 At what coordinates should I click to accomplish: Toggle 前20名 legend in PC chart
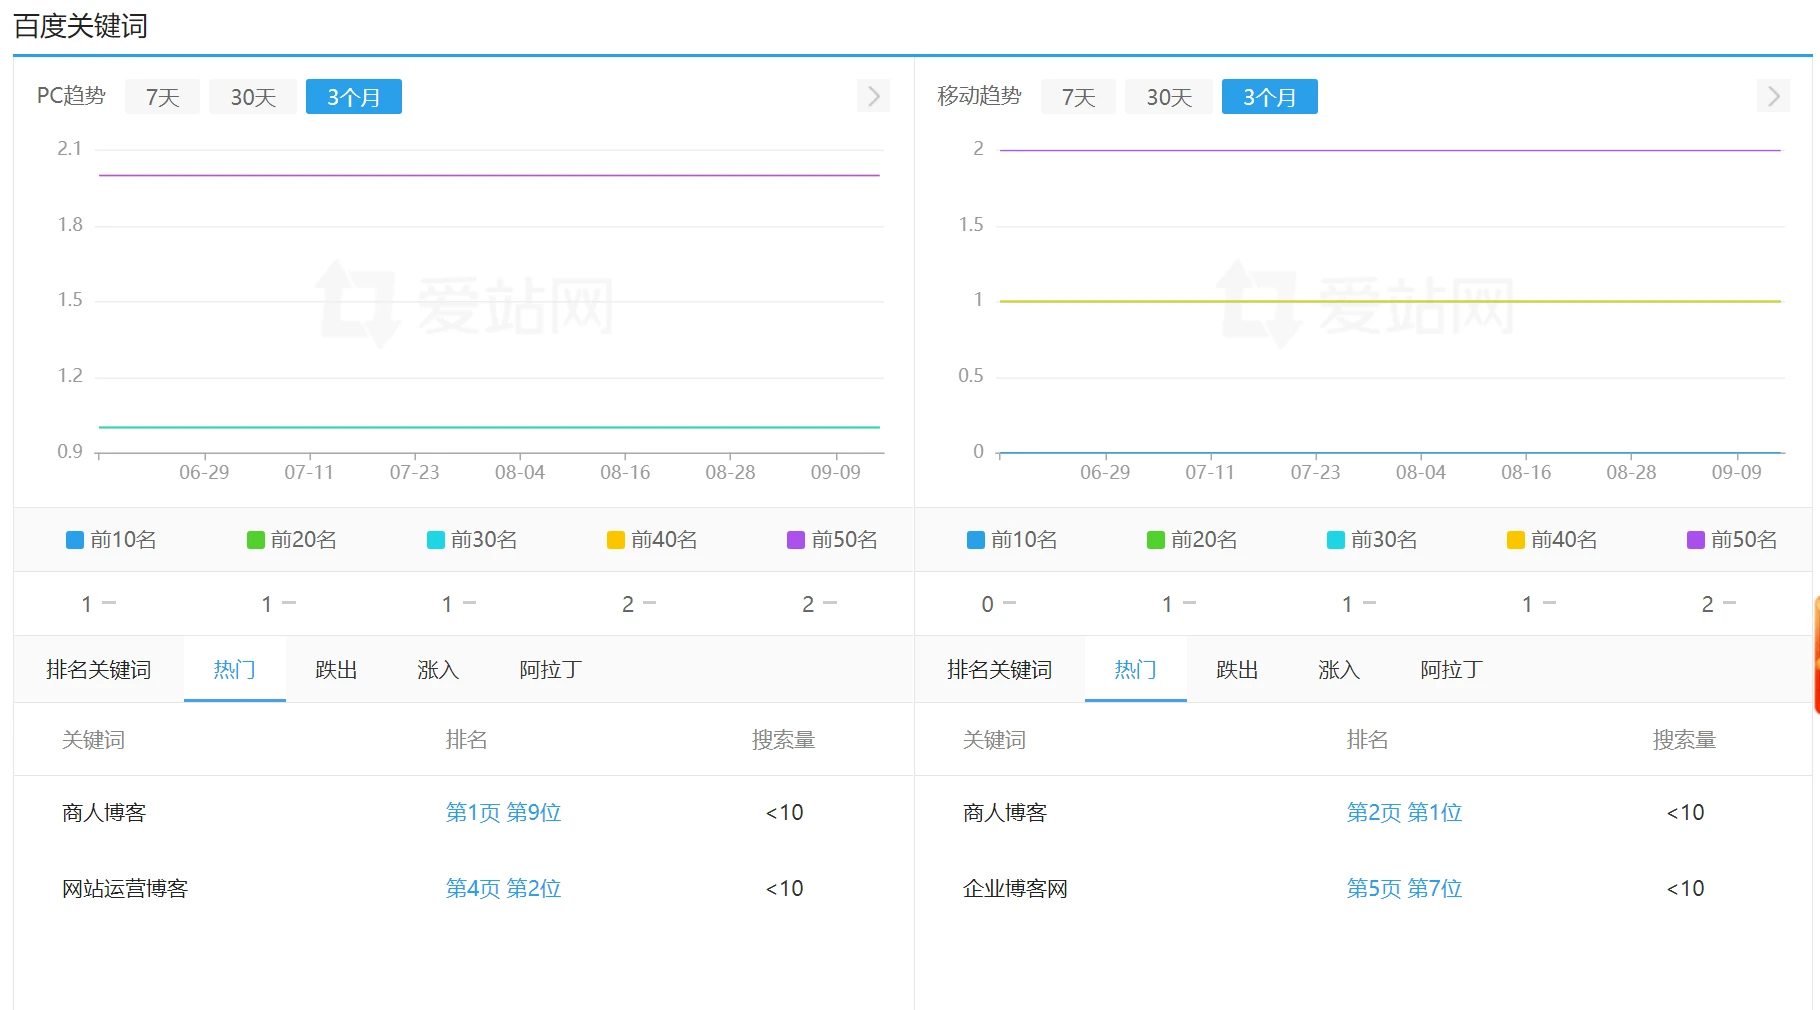[291, 540]
